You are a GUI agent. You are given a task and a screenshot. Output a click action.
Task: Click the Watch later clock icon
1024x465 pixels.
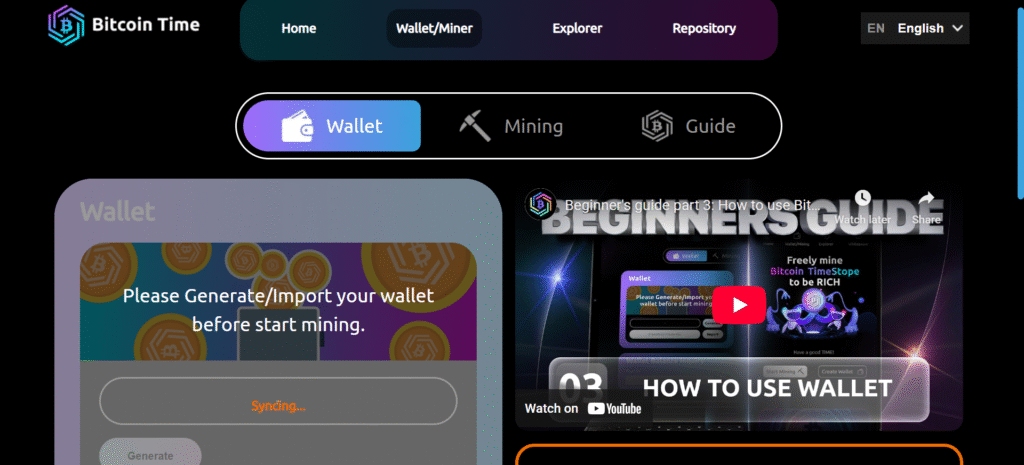tap(862, 198)
